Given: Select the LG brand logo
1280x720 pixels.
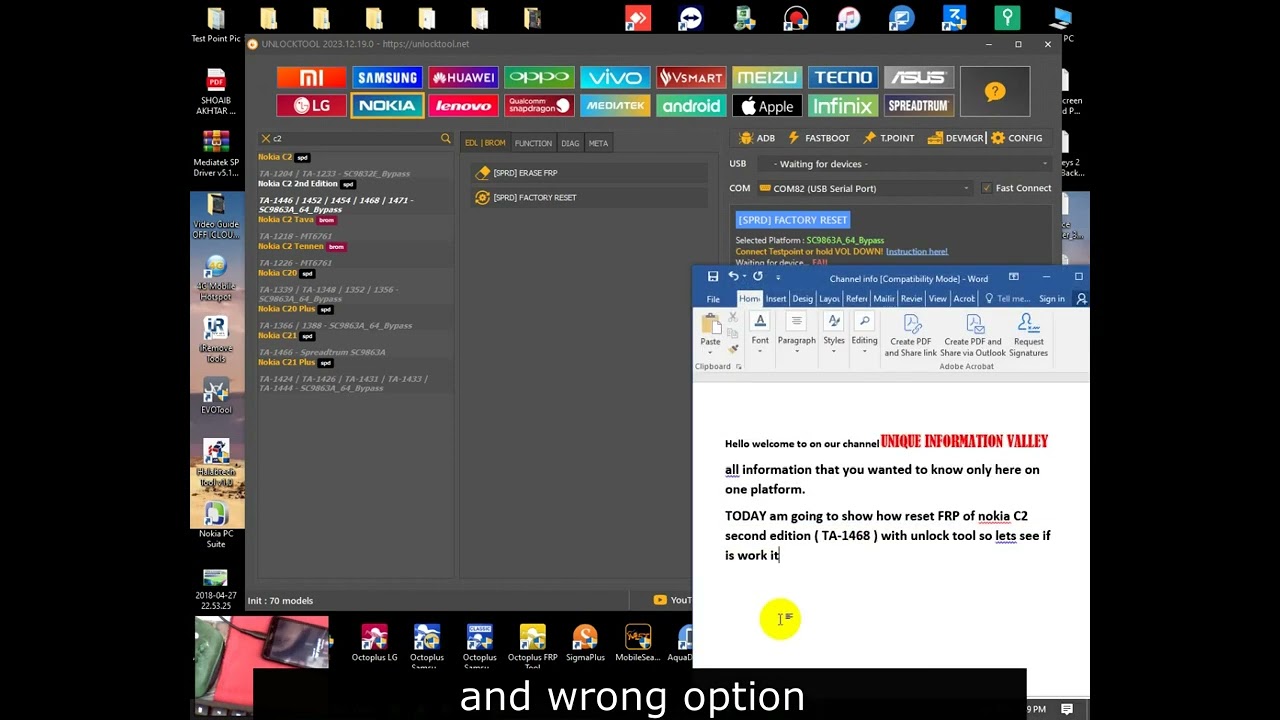Looking at the screenshot, I should pos(311,106).
